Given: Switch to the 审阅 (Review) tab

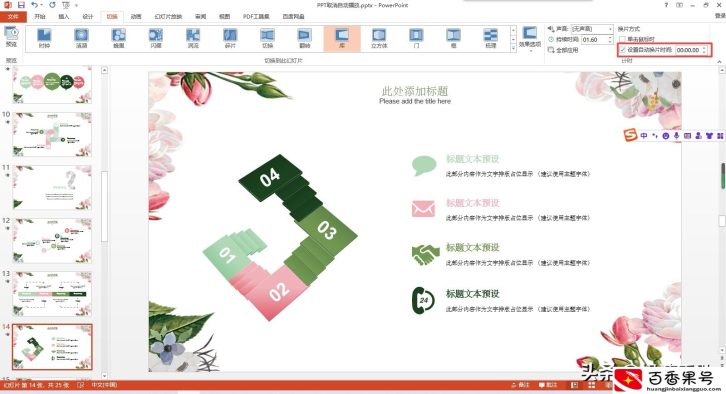Looking at the screenshot, I should 200,16.
